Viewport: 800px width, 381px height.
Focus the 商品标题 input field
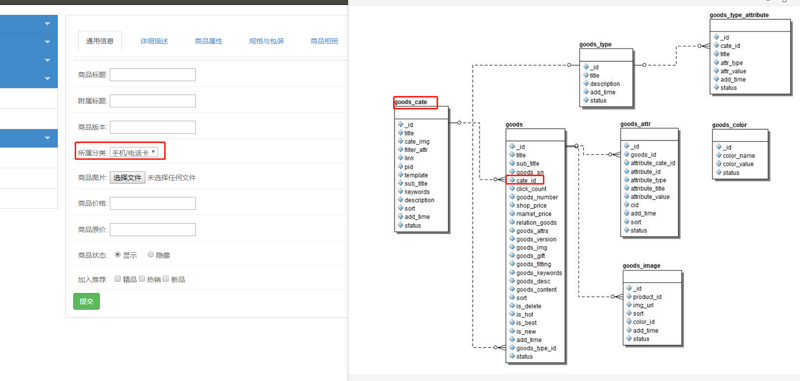pyautogui.click(x=153, y=75)
